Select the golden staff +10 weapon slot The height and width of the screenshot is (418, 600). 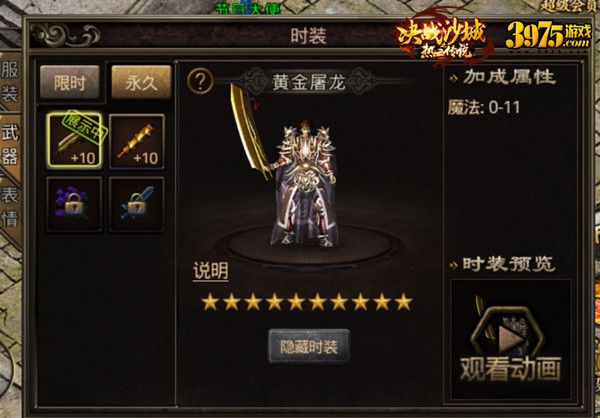click(x=137, y=141)
